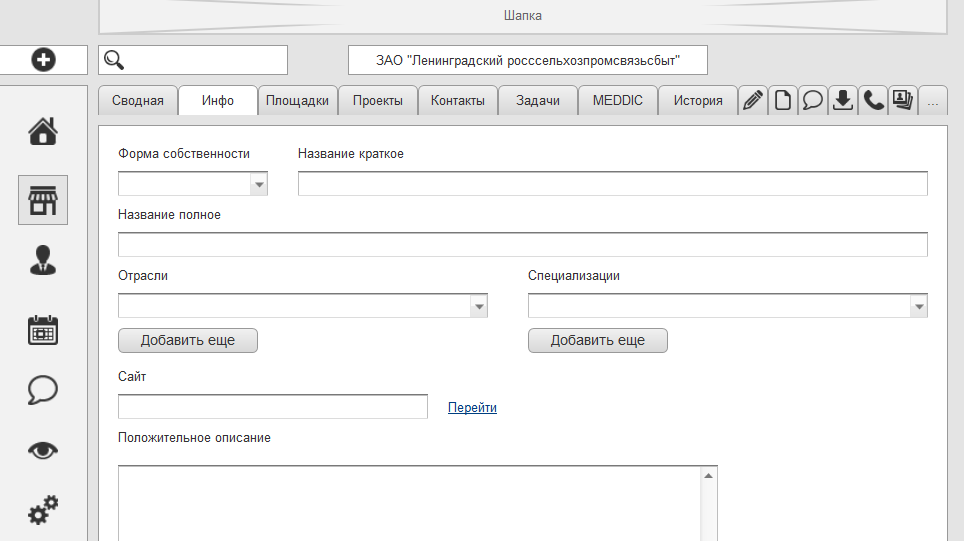Image resolution: width=964 pixels, height=541 pixels.
Task: Open the home icon in the sidebar
Action: click(43, 131)
